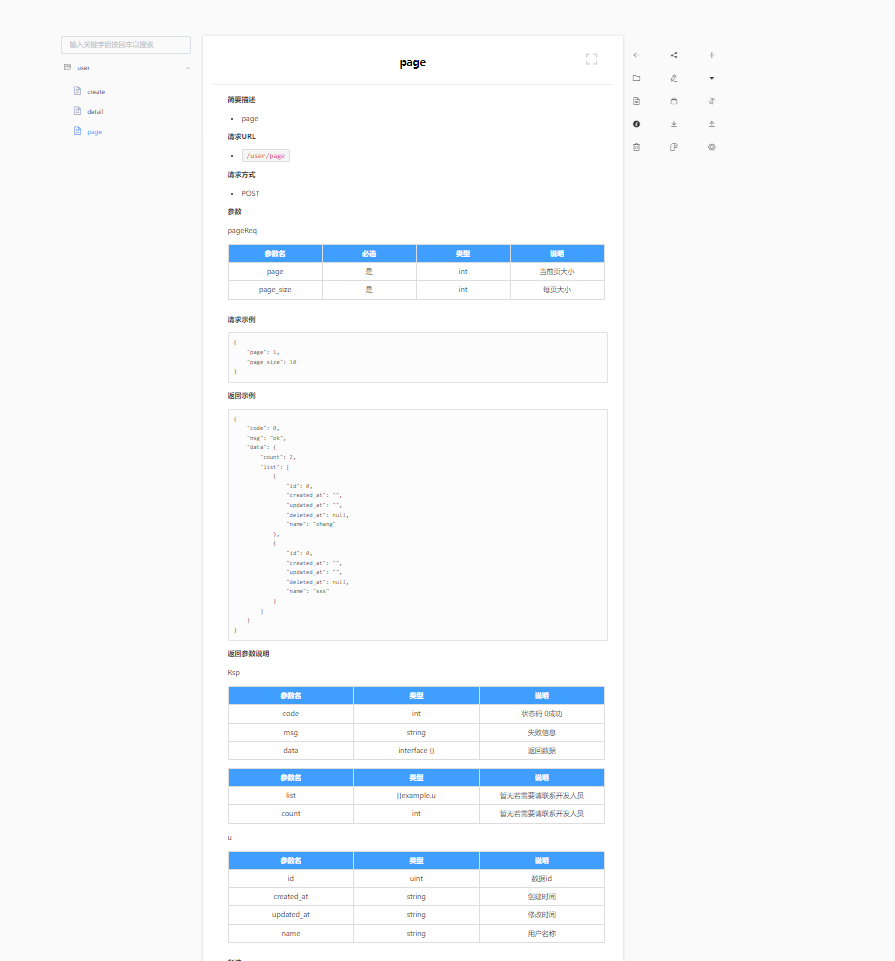Click the 'name' parameter cell in u table
The image size is (895, 961).
291,933
